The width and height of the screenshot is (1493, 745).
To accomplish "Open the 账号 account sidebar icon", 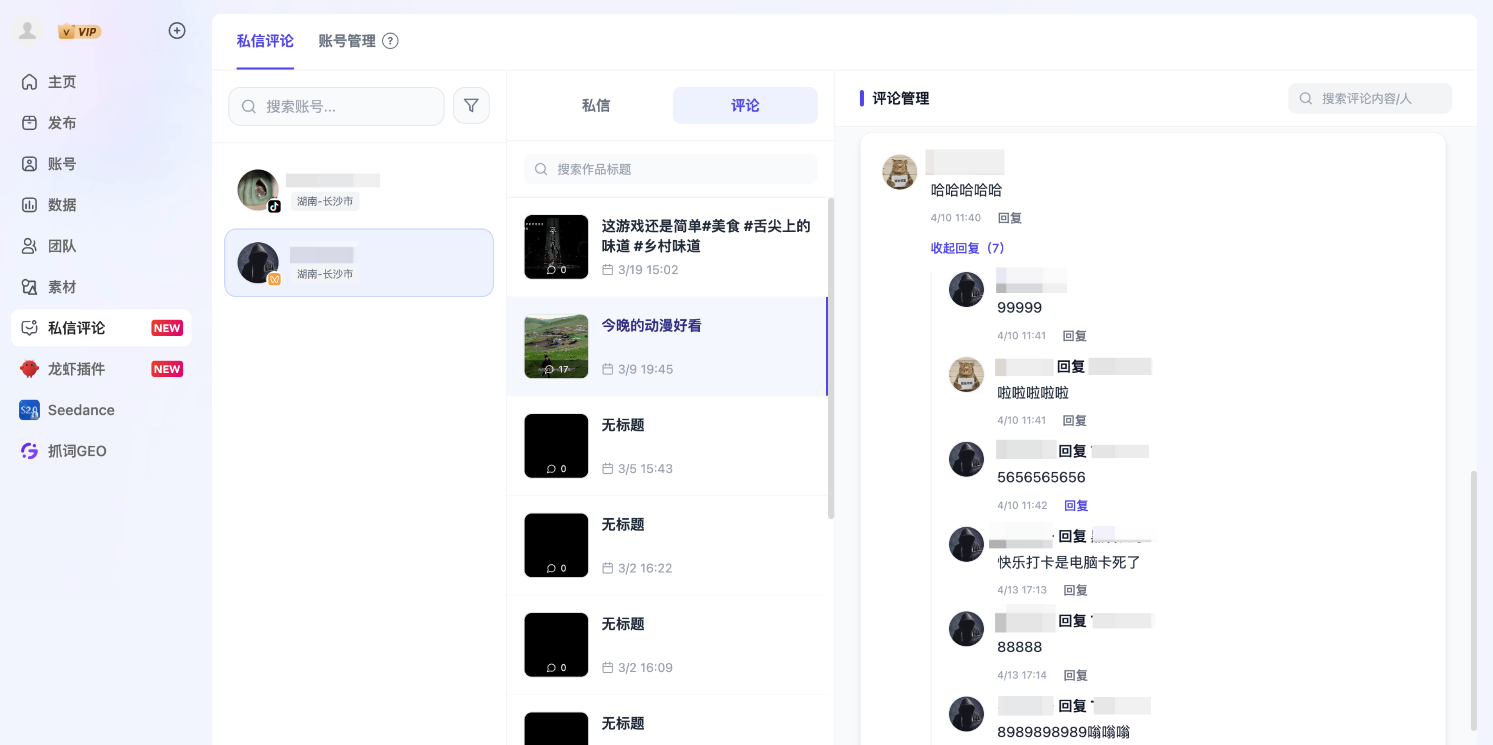I will tap(30, 164).
